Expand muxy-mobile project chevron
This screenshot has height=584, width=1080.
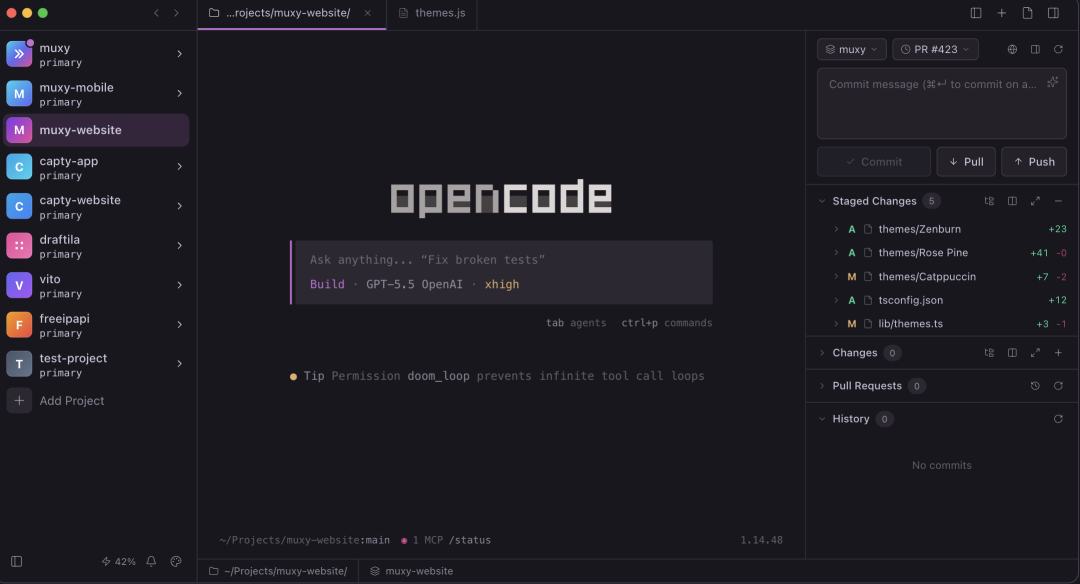179,94
